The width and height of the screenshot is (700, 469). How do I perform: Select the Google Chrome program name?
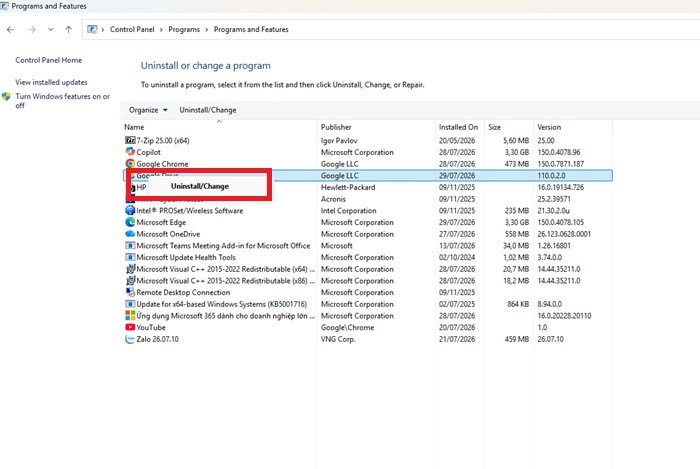click(x=162, y=164)
